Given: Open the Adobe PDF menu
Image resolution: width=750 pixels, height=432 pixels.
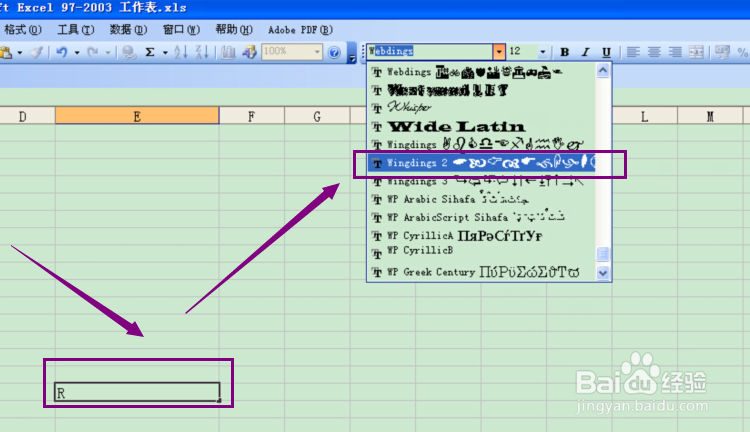Looking at the screenshot, I should click(x=300, y=30).
